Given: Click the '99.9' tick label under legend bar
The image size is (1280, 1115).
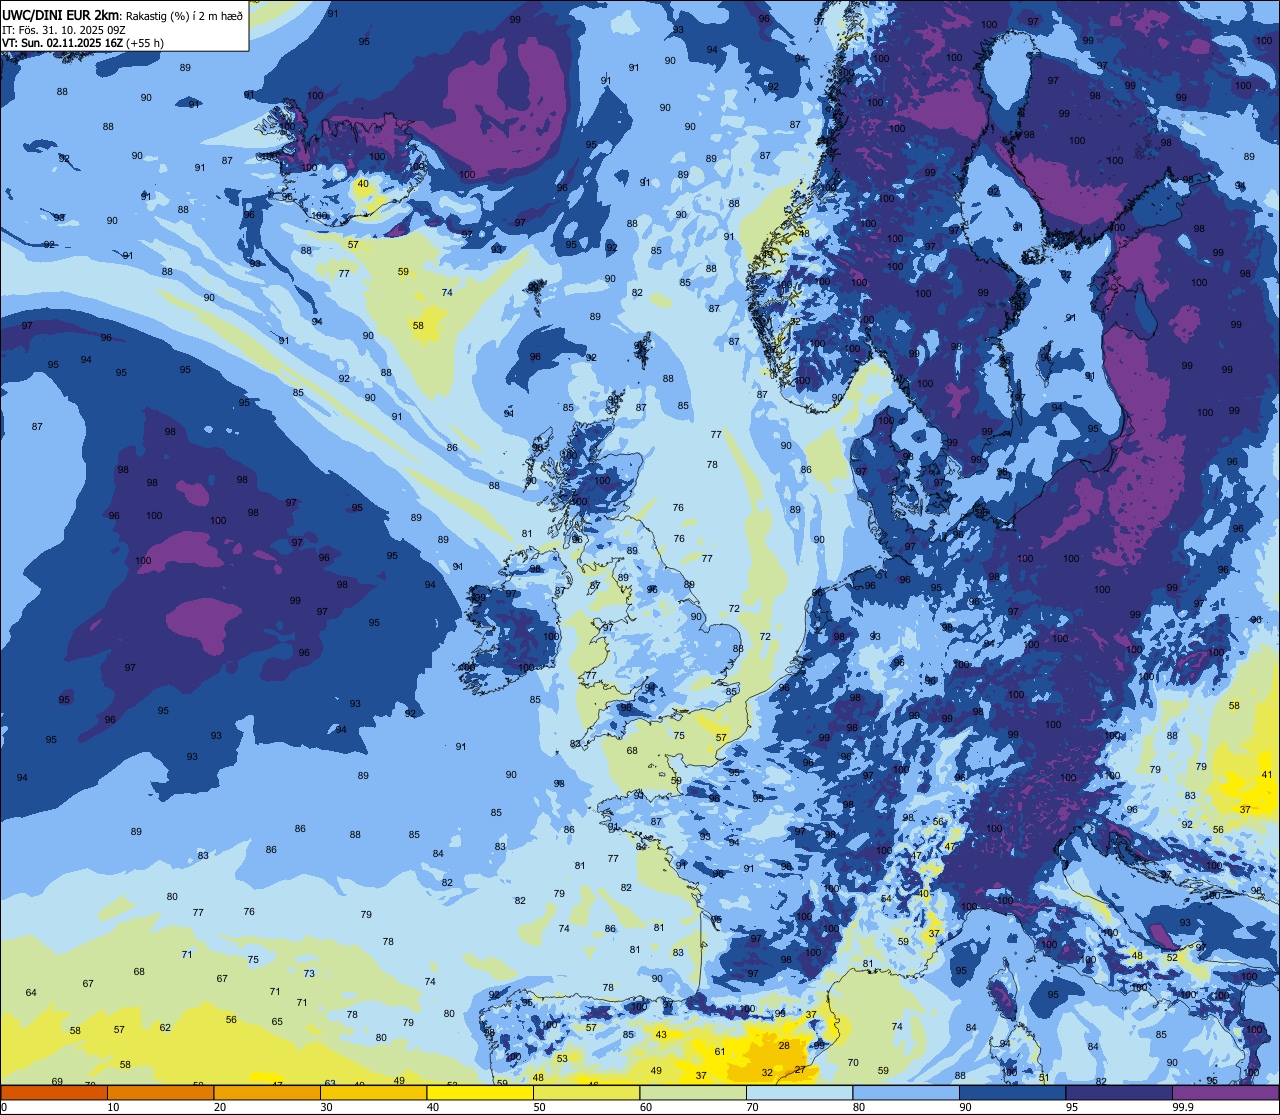Looking at the screenshot, I should point(1184,1107).
